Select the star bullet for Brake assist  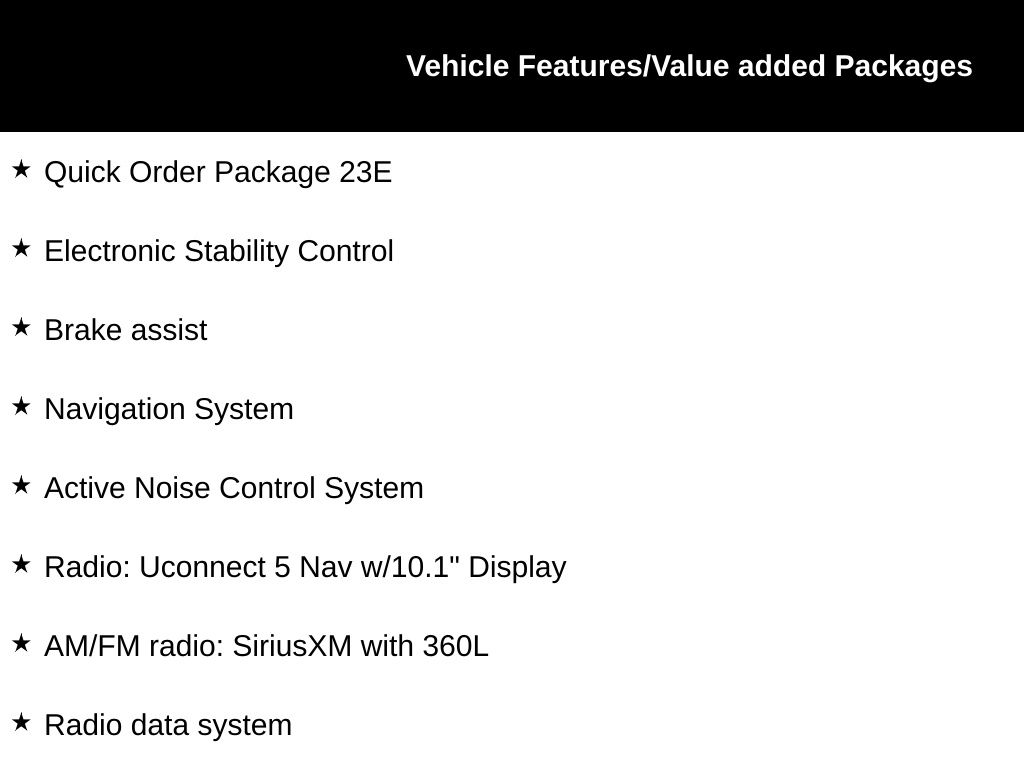pyautogui.click(x=21, y=328)
